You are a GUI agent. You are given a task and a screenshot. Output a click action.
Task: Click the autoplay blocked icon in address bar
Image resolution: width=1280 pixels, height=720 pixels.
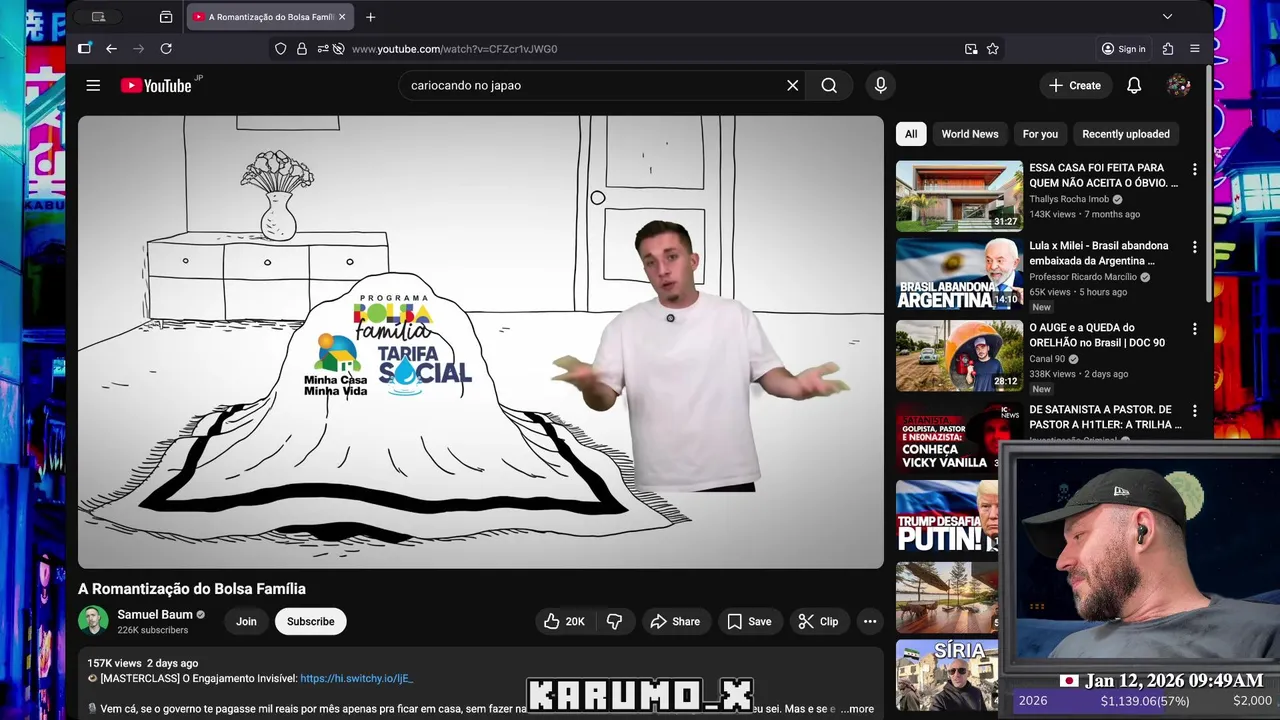(338, 49)
